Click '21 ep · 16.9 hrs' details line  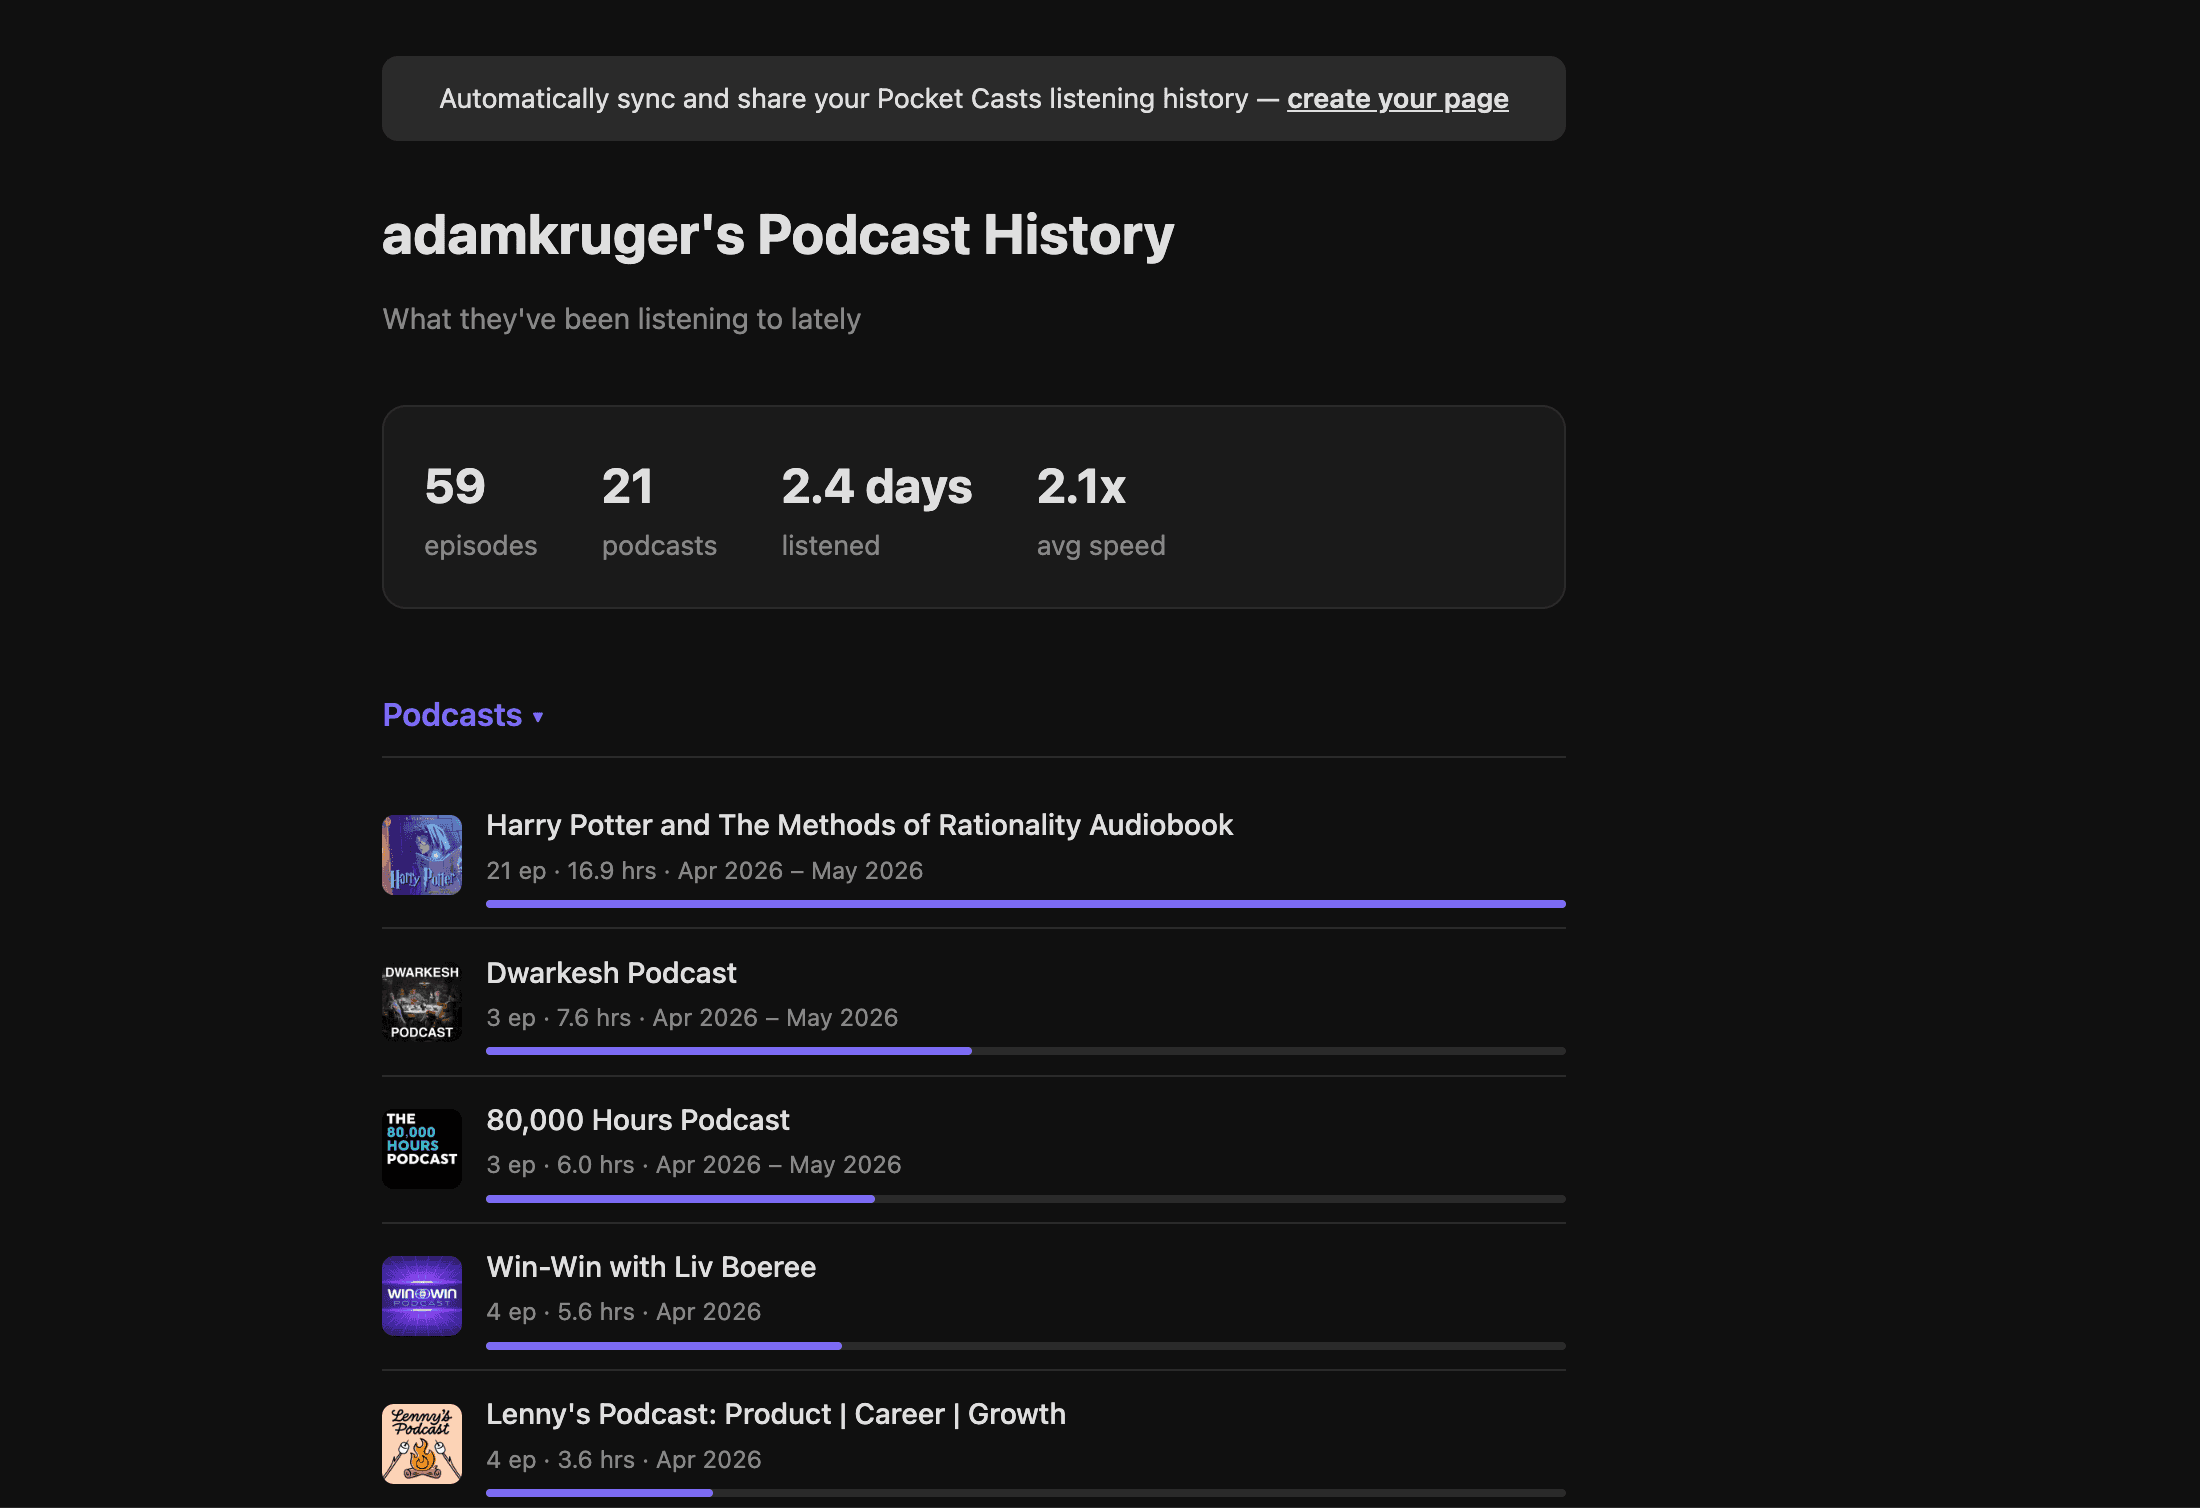point(704,871)
